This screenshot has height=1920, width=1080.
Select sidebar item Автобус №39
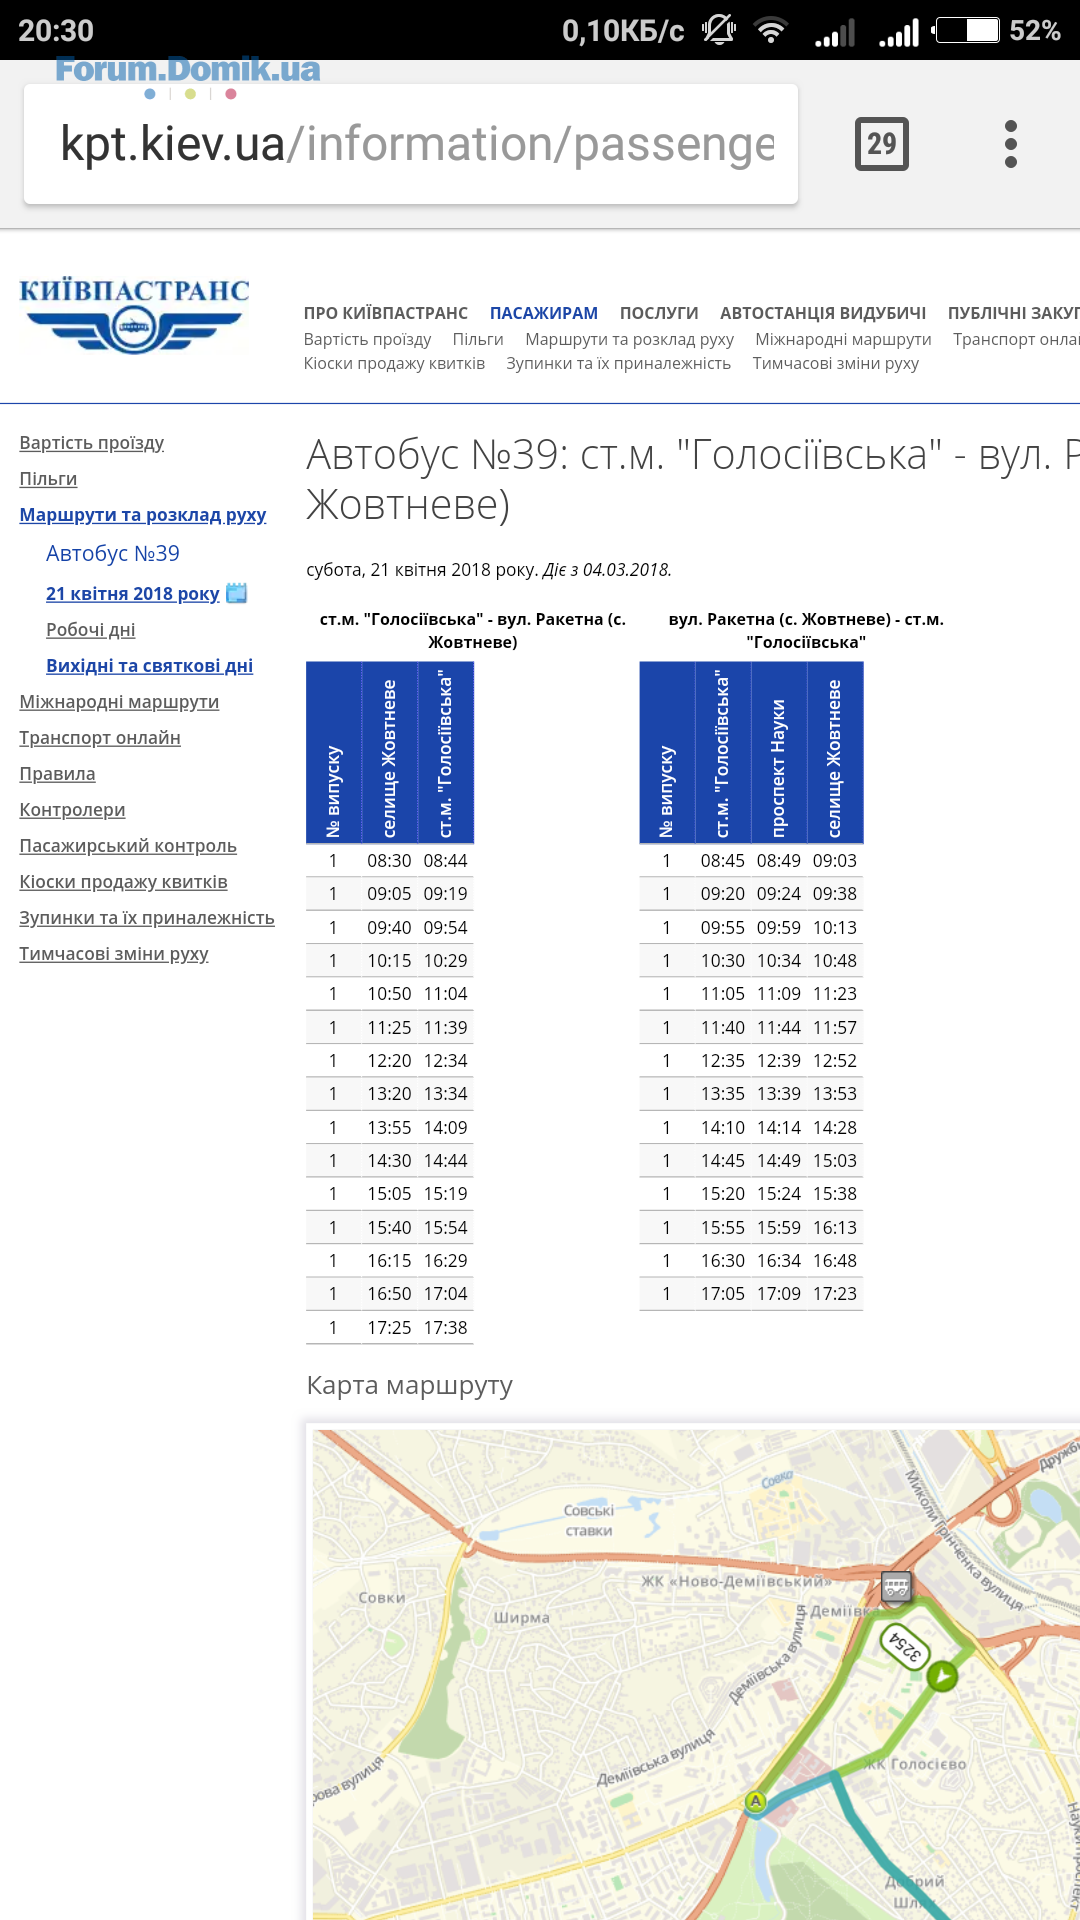113,553
